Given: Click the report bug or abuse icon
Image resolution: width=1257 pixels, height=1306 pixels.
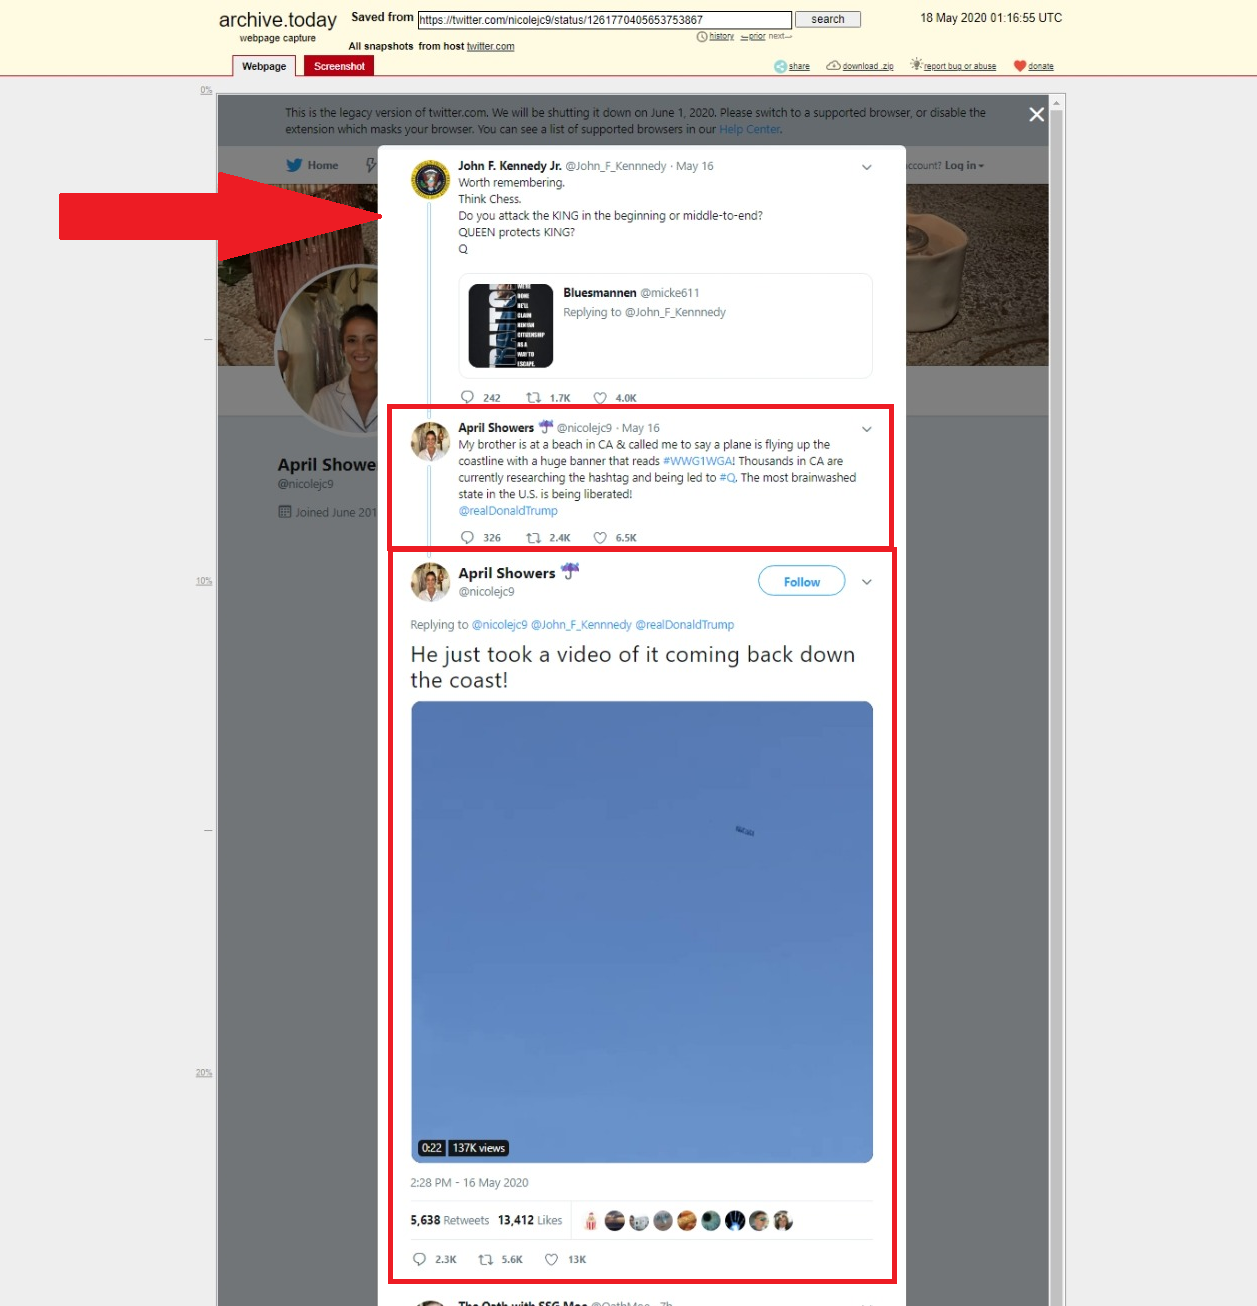Looking at the screenshot, I should pyautogui.click(x=916, y=65).
